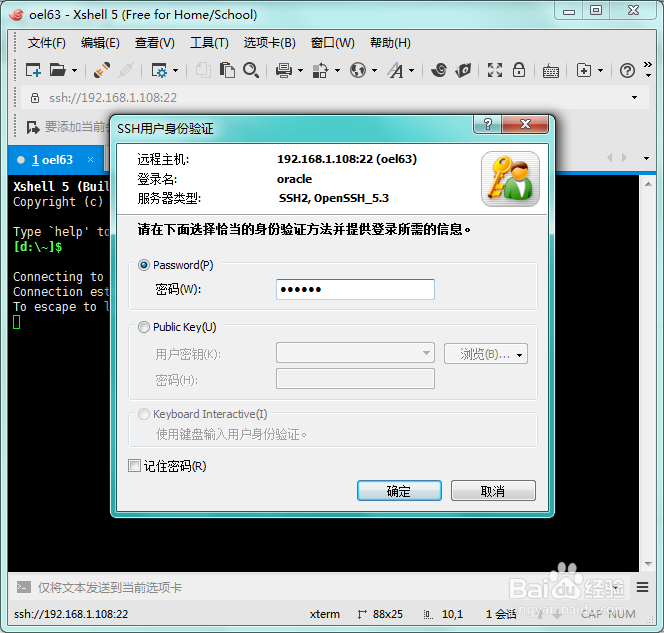This screenshot has height=633, width=664.
Task: Open the 帮助(H) menu
Action: [x=390, y=43]
